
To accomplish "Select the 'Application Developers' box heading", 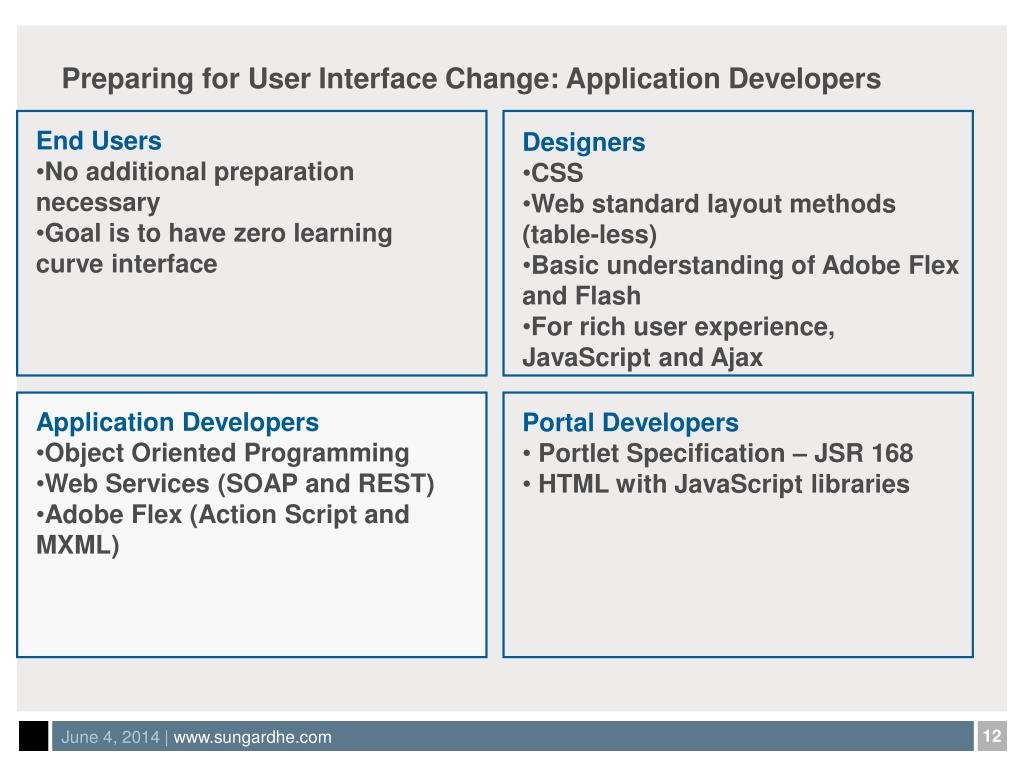I will (178, 422).
